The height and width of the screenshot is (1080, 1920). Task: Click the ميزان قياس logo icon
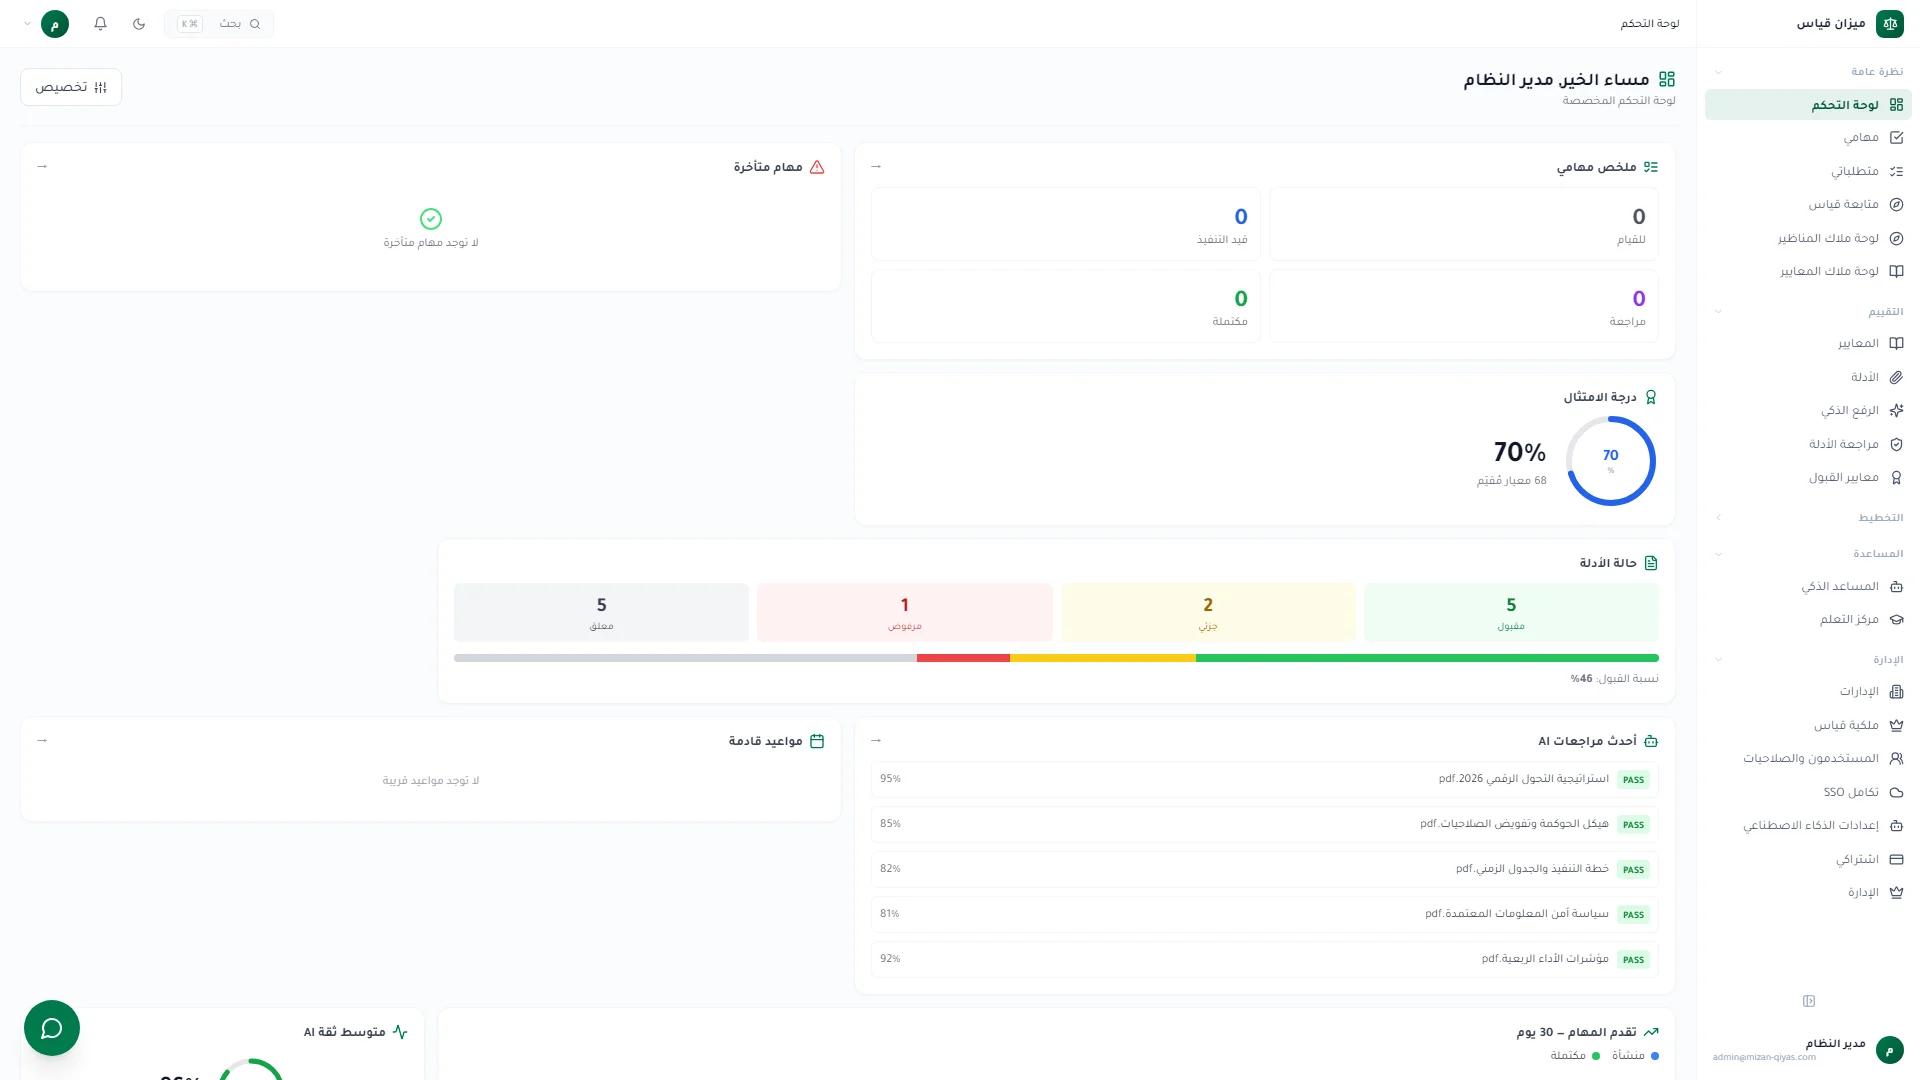pyautogui.click(x=1890, y=23)
